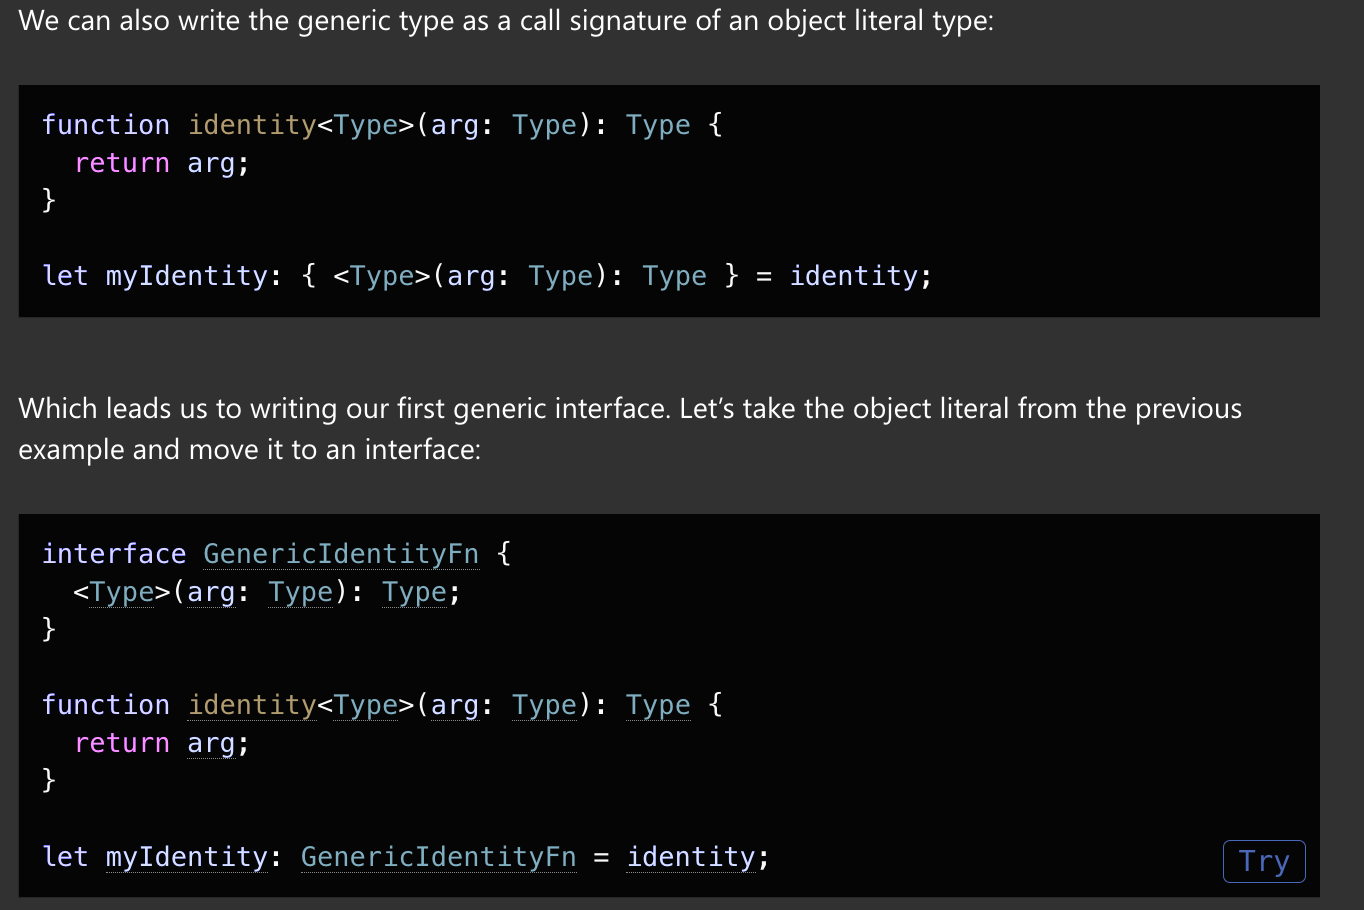The image size is (1364, 910).
Task: Click the function keyword in the lower code block
Action: tap(105, 705)
